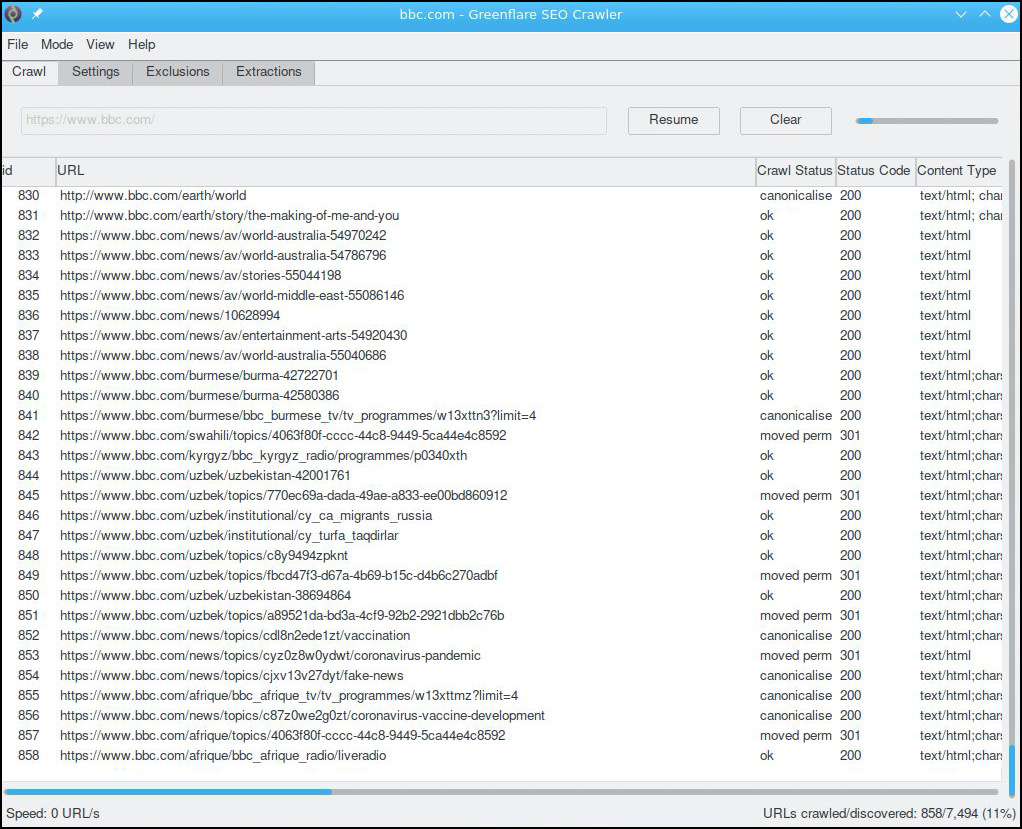Select URL news/topics/cjxv13v27dyt/fake-news
The height and width of the screenshot is (829, 1022).
click(231, 675)
